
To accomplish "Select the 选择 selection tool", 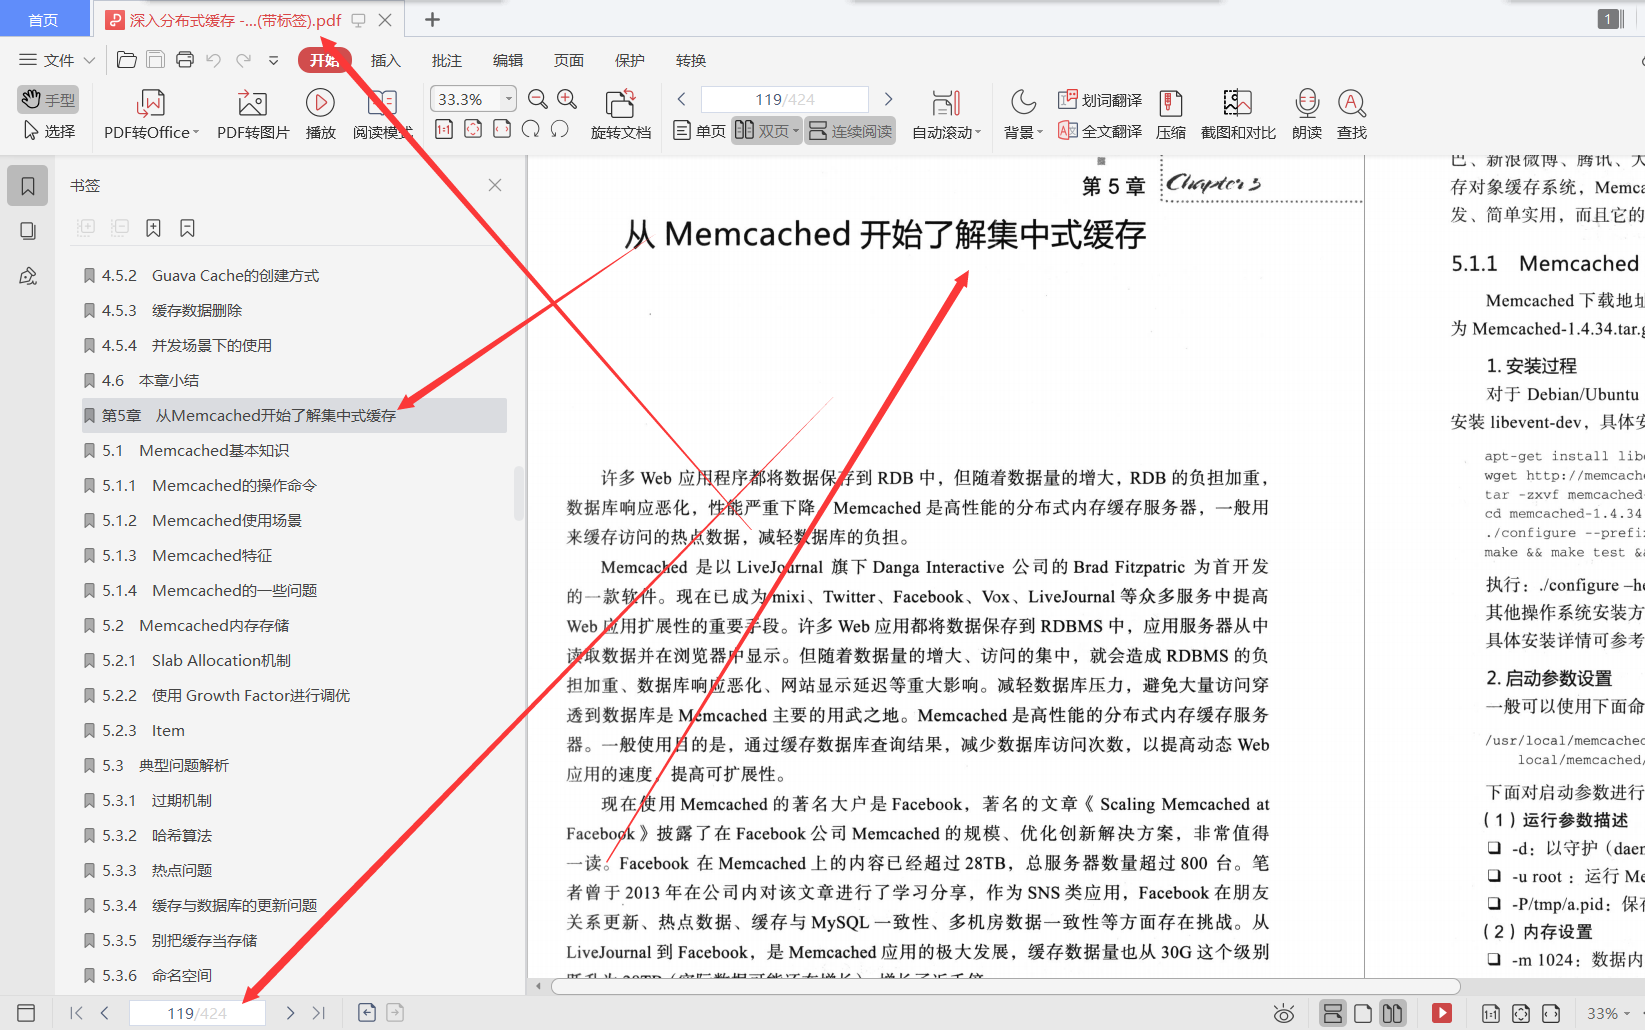I will [x=47, y=130].
